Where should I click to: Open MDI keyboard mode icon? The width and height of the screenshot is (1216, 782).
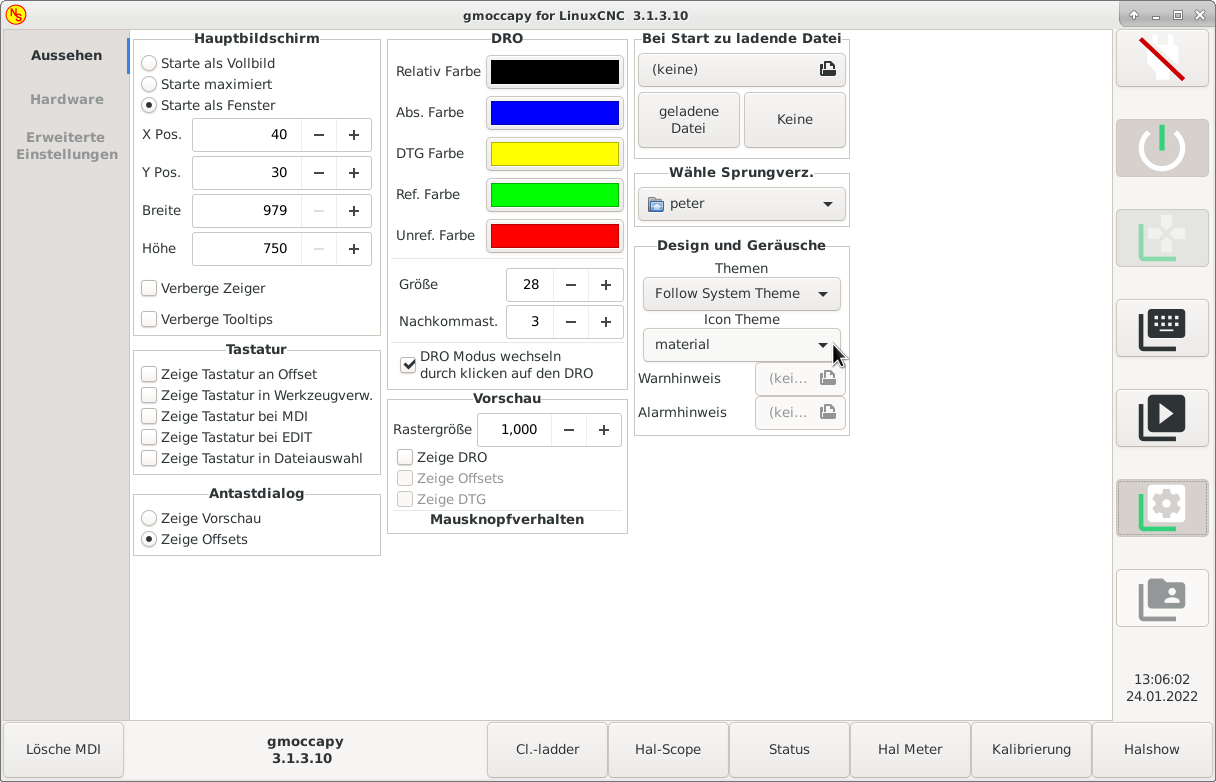[x=1162, y=328]
